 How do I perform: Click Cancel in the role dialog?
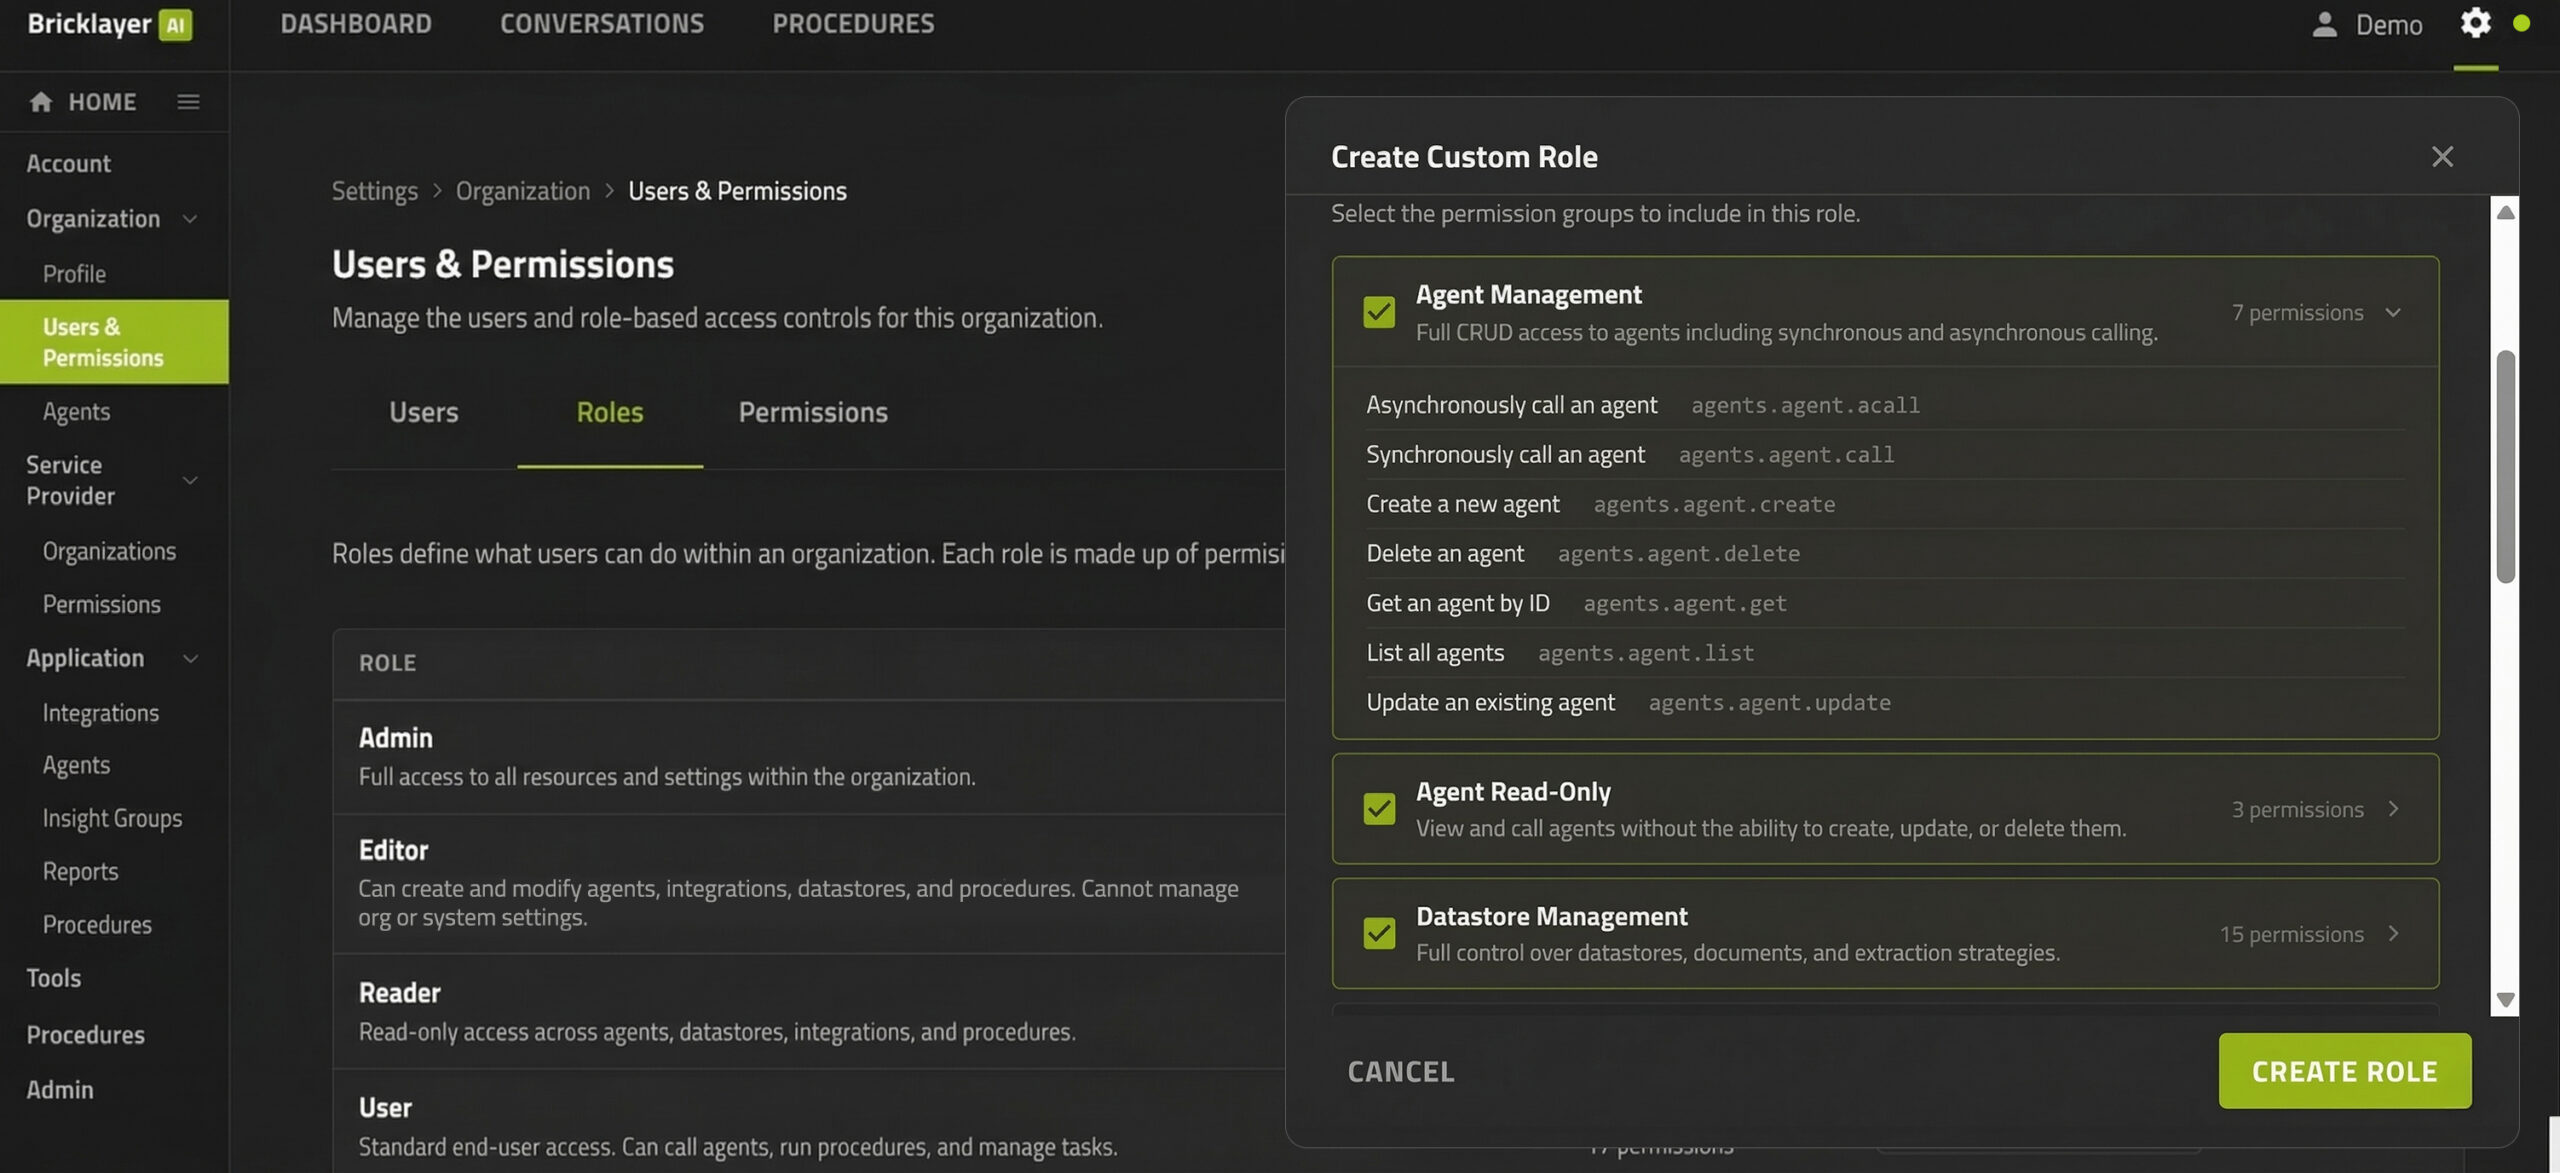[x=1400, y=1071]
